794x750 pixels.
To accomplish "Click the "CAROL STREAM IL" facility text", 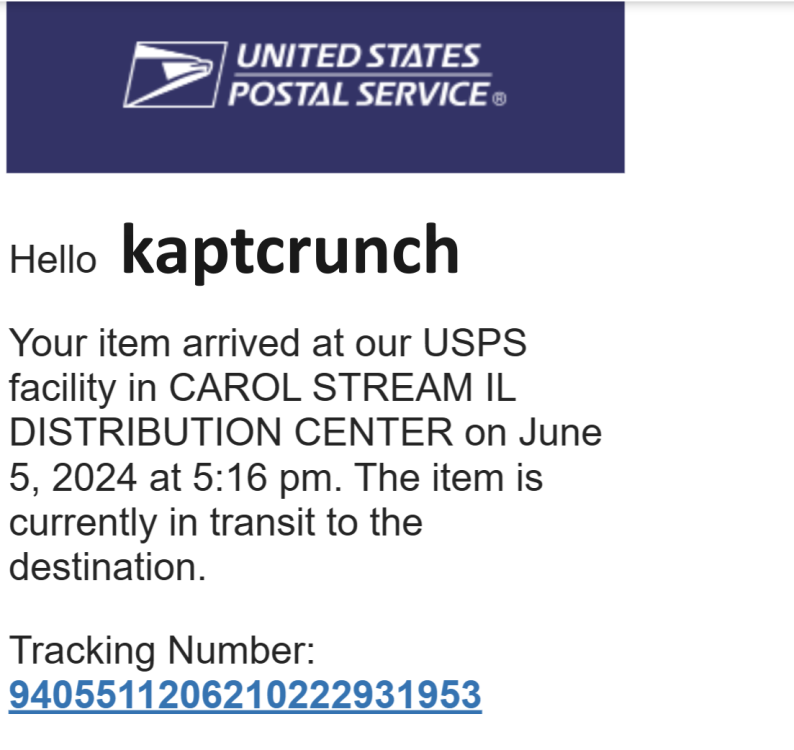I will [x=342, y=388].
